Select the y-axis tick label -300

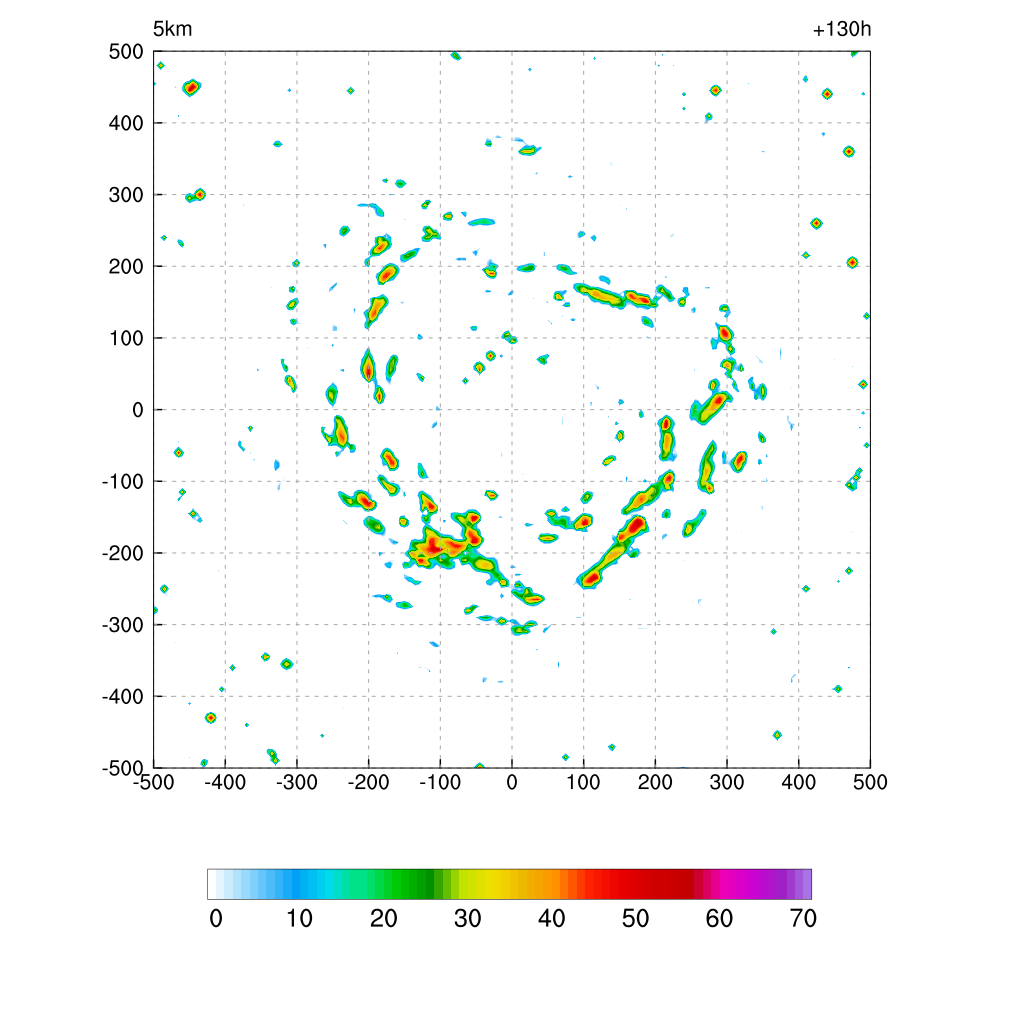point(123,625)
